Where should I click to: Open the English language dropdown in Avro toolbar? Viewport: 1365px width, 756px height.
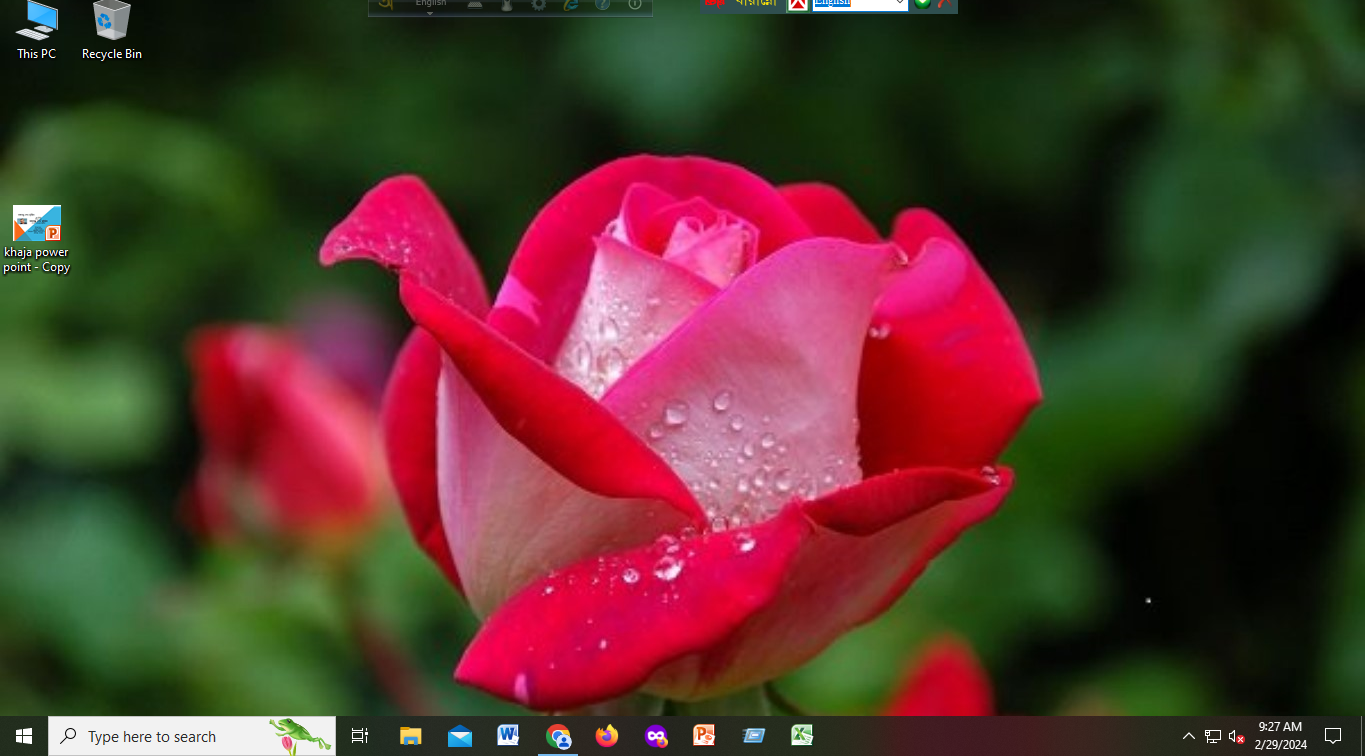[431, 6]
